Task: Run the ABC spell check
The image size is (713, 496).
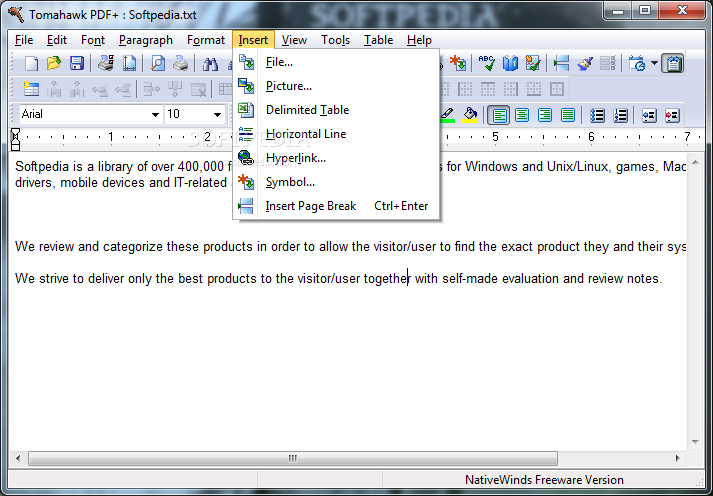Action: (x=487, y=63)
